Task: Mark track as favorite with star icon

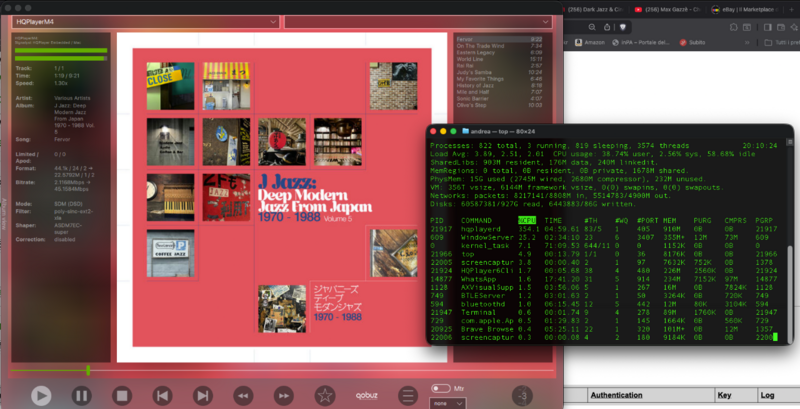Action: click(x=324, y=395)
